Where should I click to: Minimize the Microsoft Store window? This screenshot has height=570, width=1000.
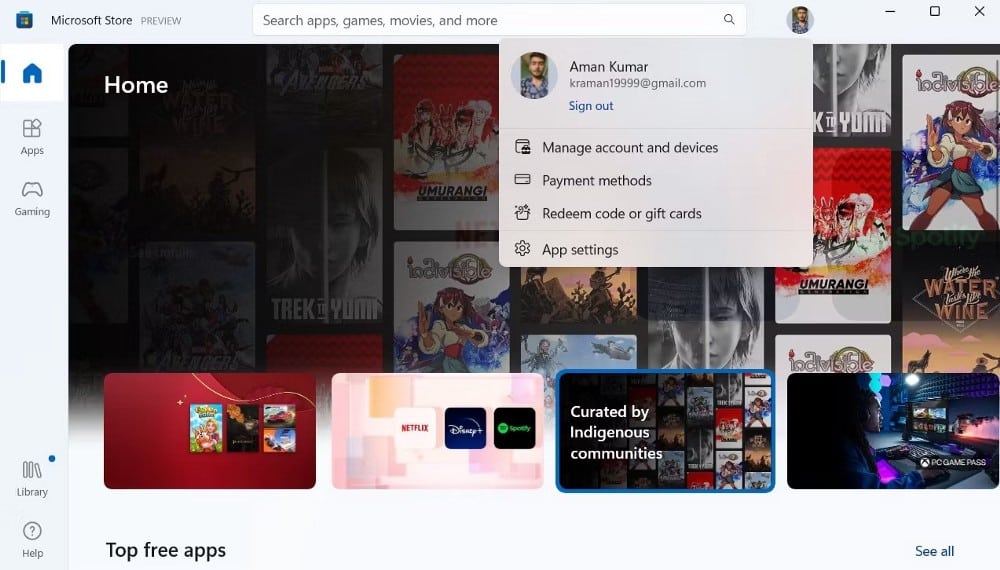[890, 11]
